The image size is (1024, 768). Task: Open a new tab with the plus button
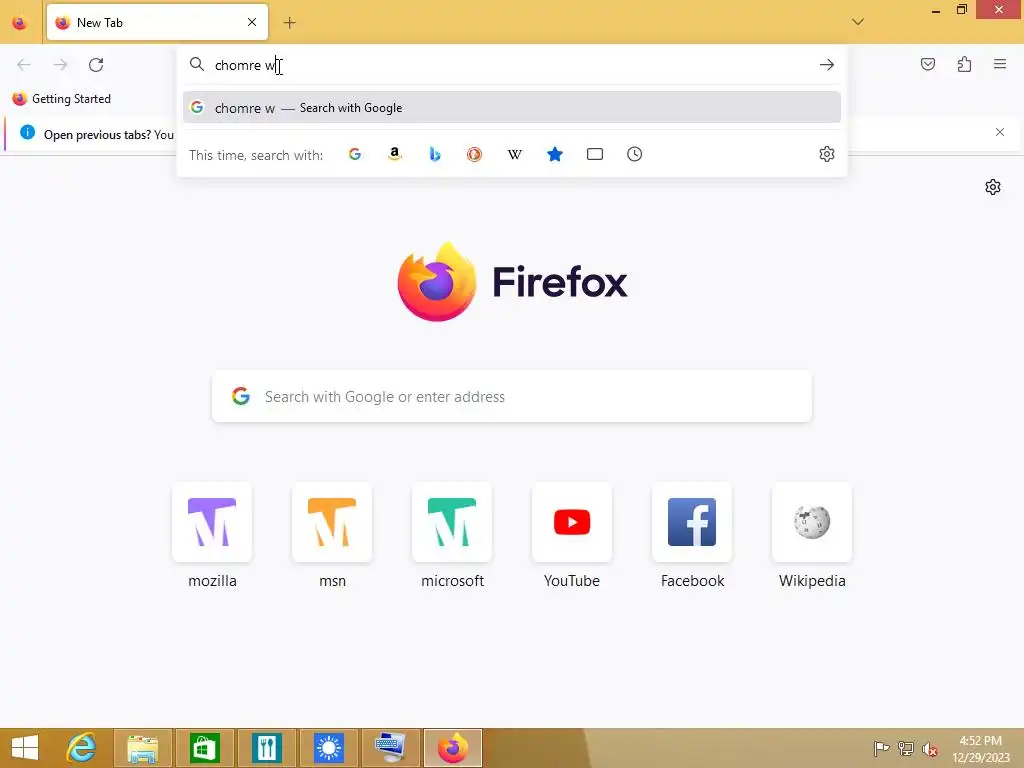(289, 23)
